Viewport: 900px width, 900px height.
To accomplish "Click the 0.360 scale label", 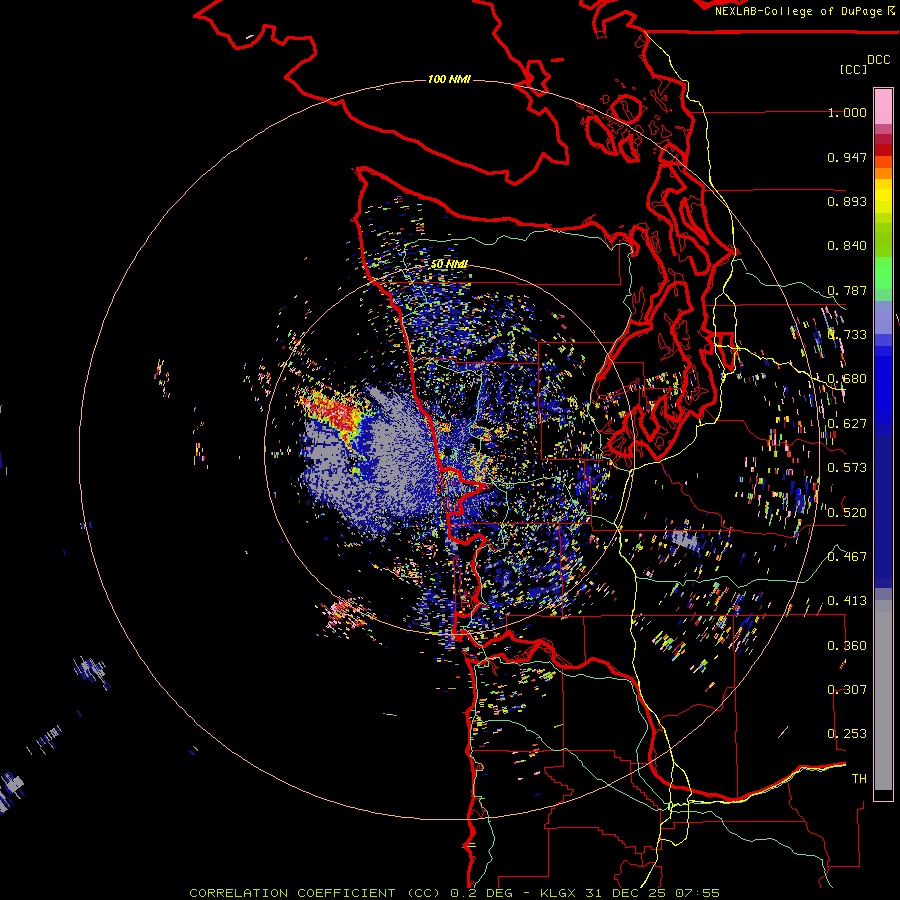I will click(847, 646).
